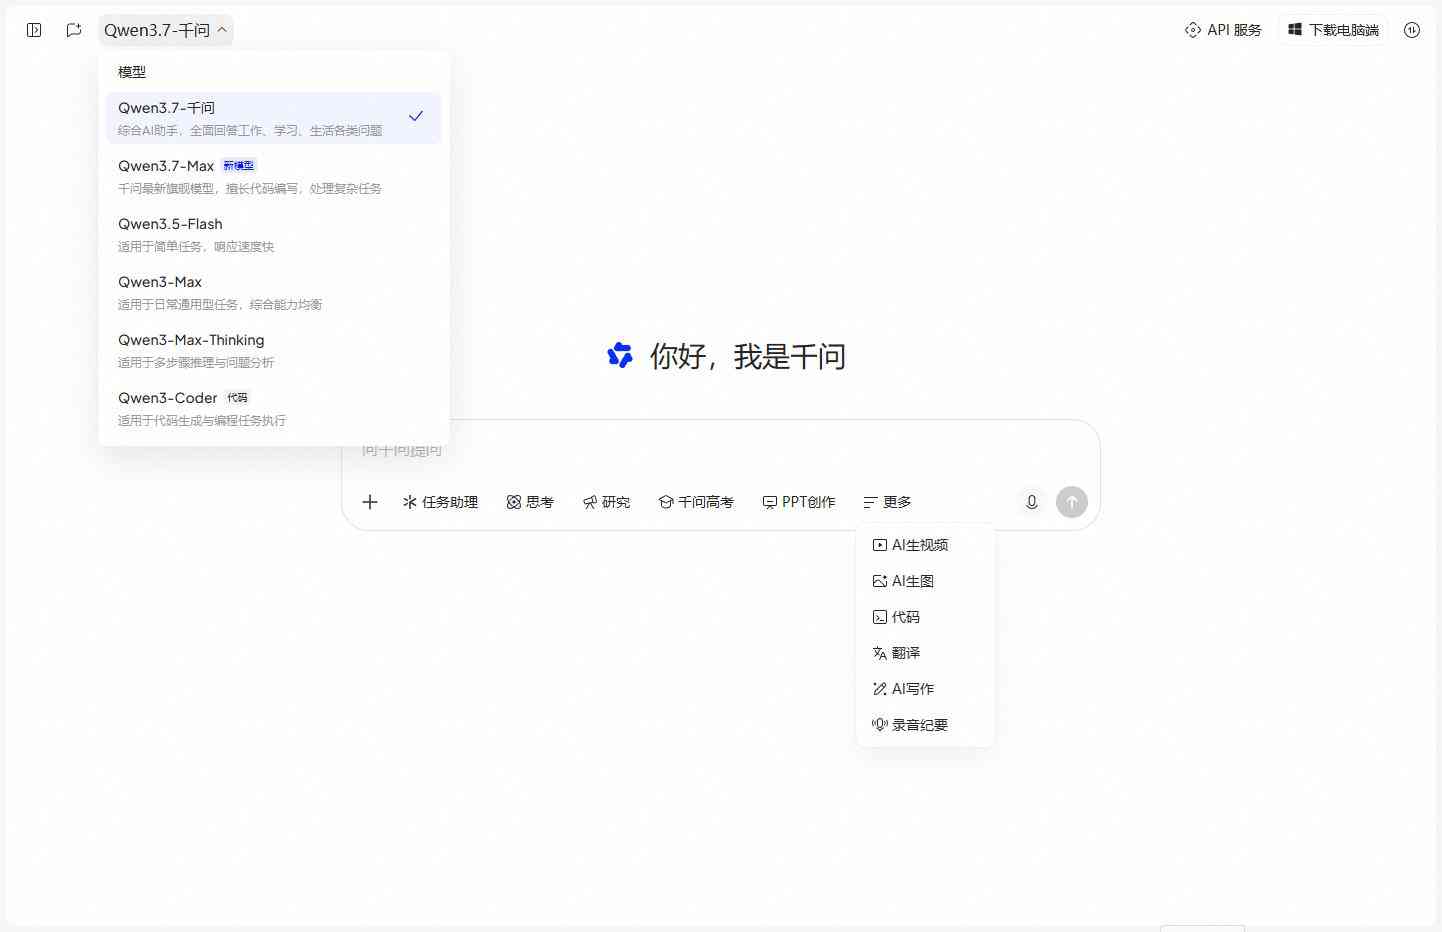The height and width of the screenshot is (932, 1442).
Task: Choose the Qwen3.7-Max model
Action: click(274, 176)
